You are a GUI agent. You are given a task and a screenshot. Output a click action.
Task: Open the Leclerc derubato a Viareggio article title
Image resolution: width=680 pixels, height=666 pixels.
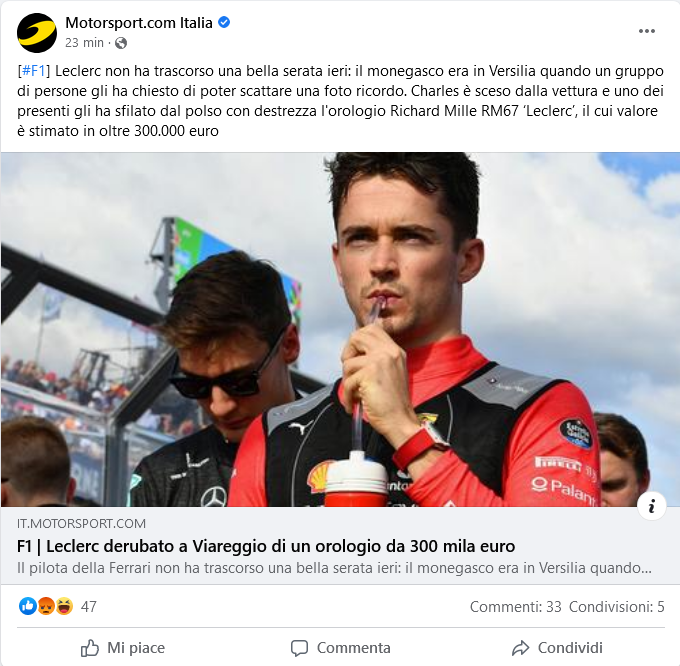coord(266,546)
